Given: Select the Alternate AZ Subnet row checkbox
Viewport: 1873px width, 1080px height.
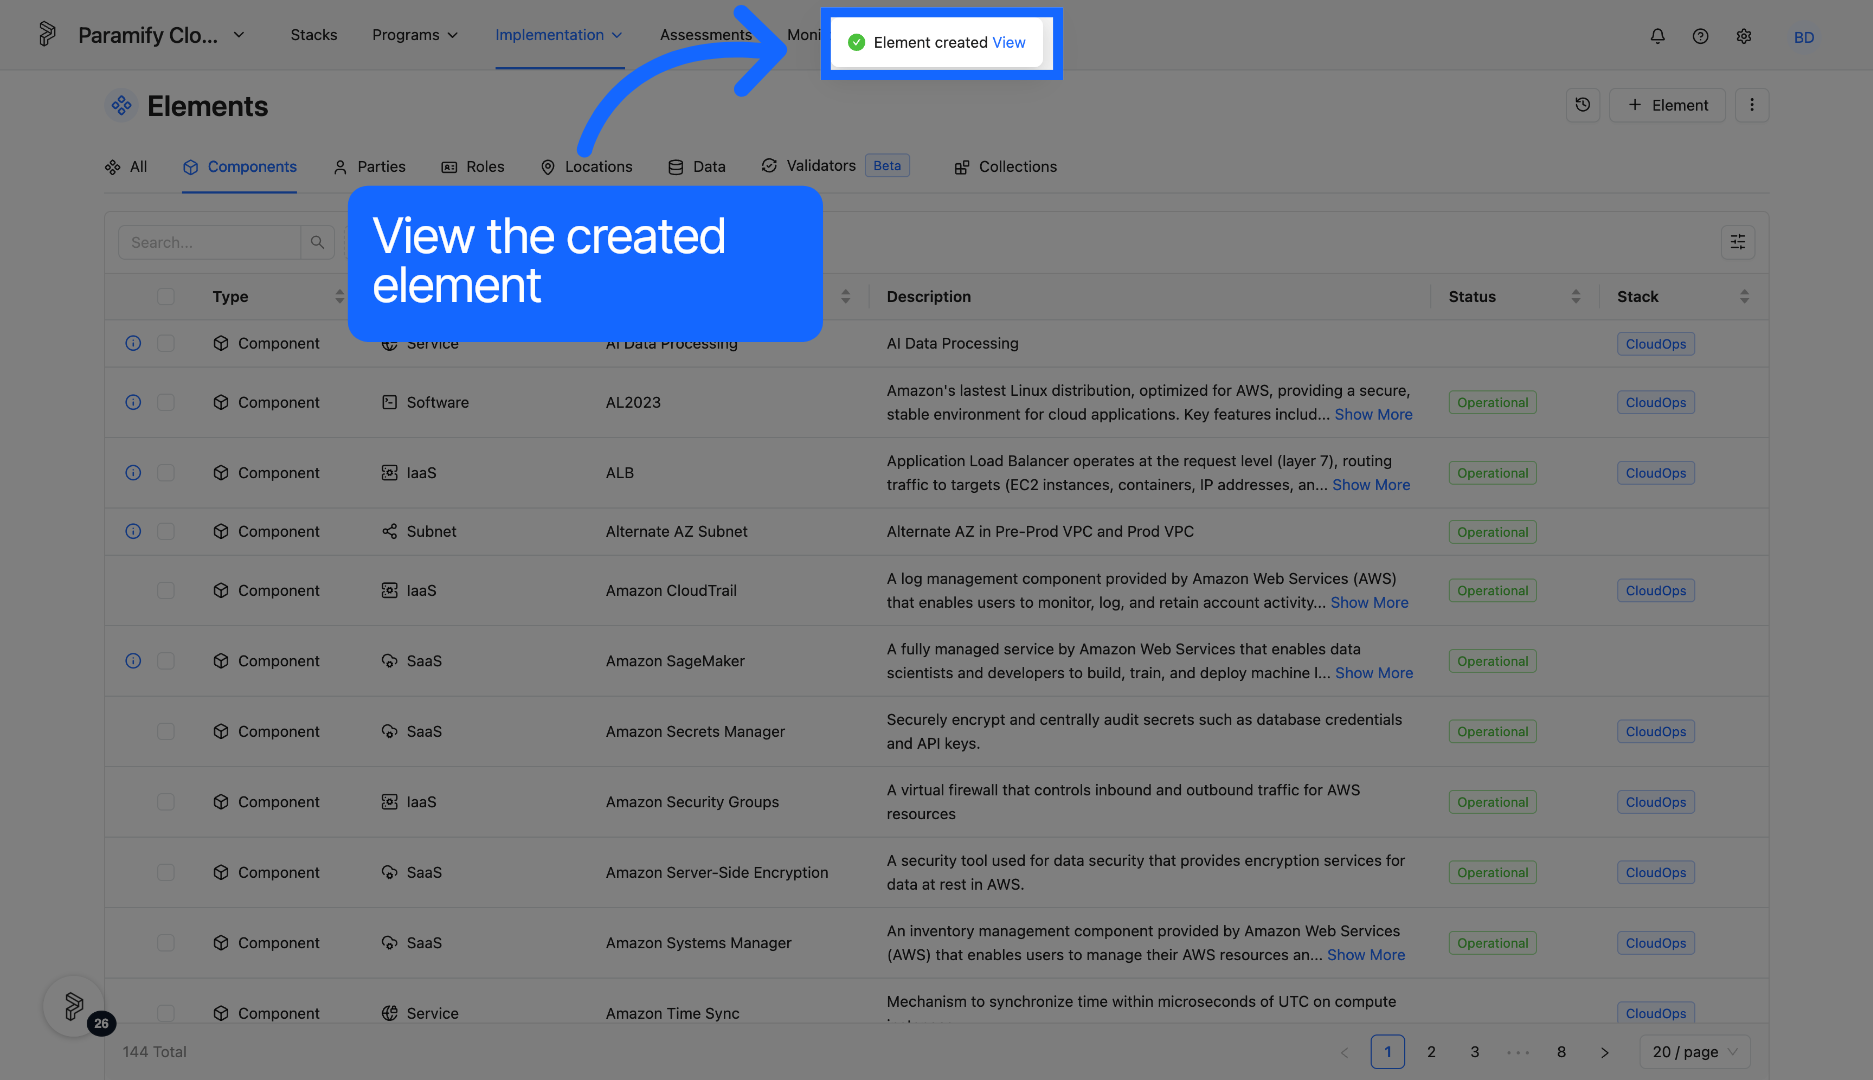Looking at the screenshot, I should pos(166,531).
